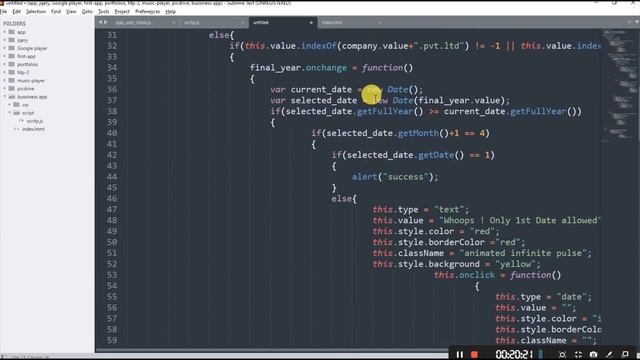The image size is (640, 360).
Task: Open the Help menu
Action: click(x=171, y=11)
